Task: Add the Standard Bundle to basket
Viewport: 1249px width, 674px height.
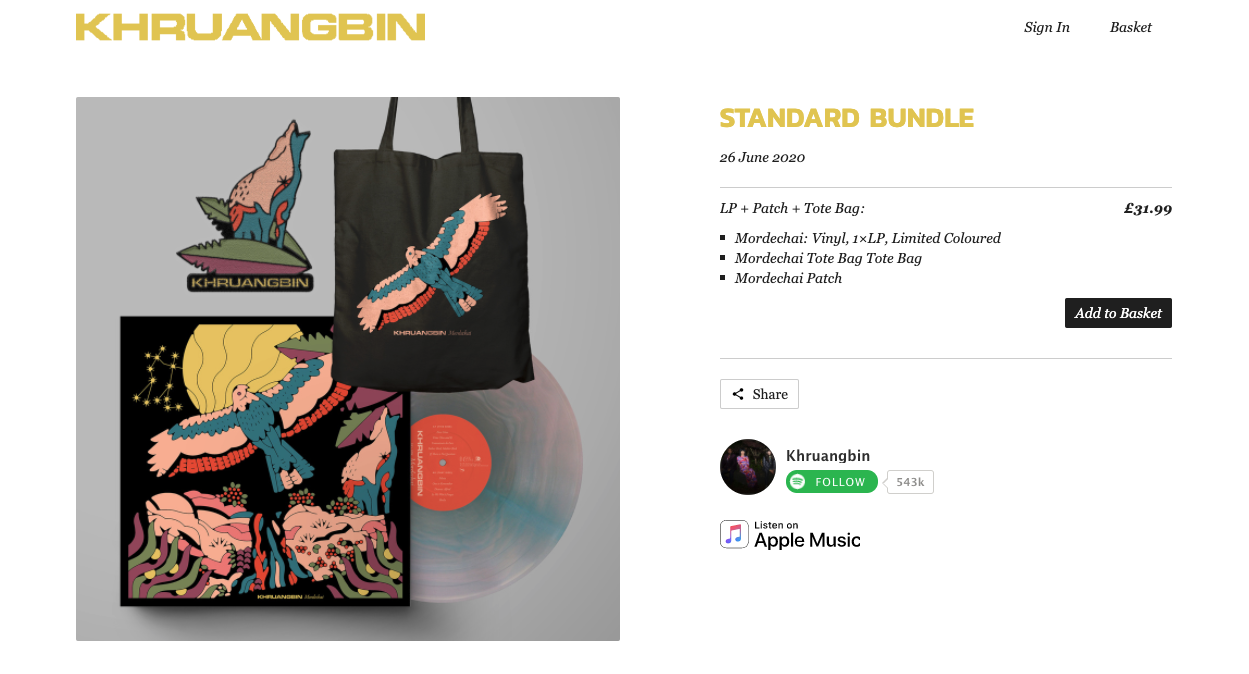Action: point(1118,313)
